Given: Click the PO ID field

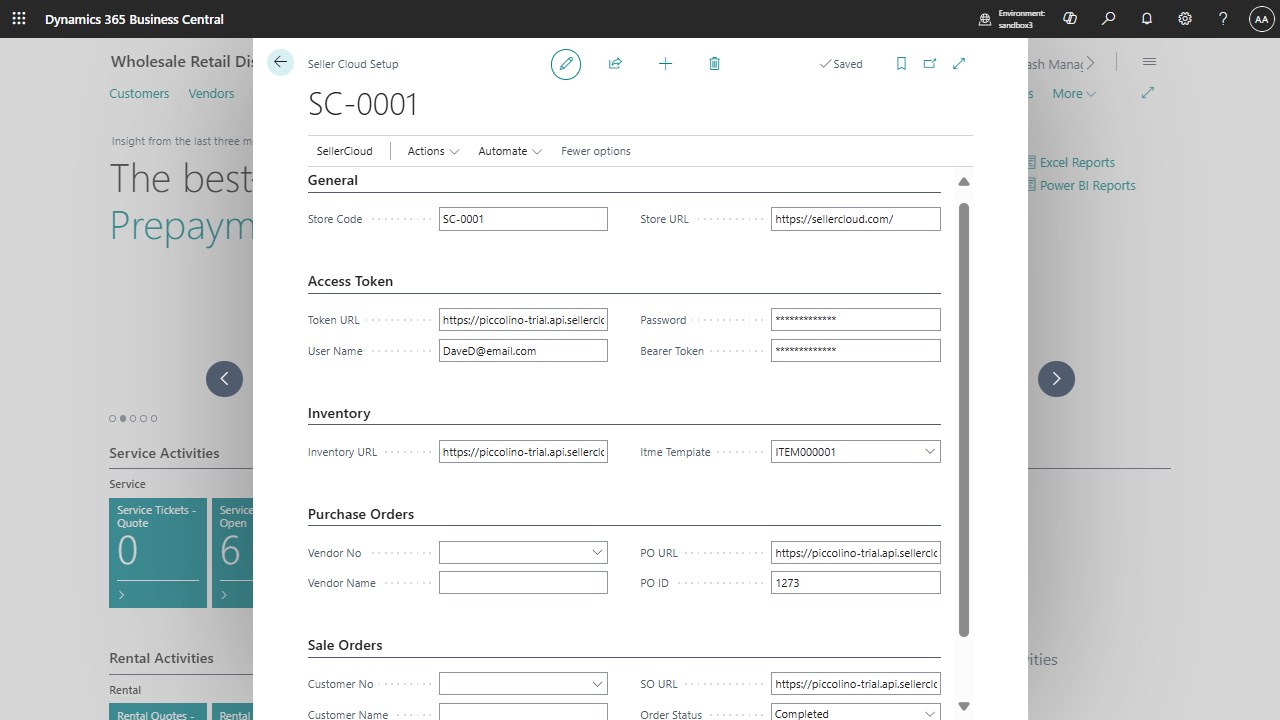Looking at the screenshot, I should (x=856, y=583).
